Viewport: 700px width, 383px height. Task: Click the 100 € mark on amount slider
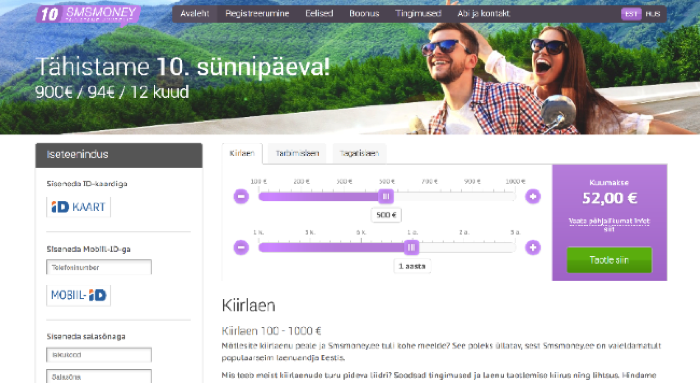(258, 181)
